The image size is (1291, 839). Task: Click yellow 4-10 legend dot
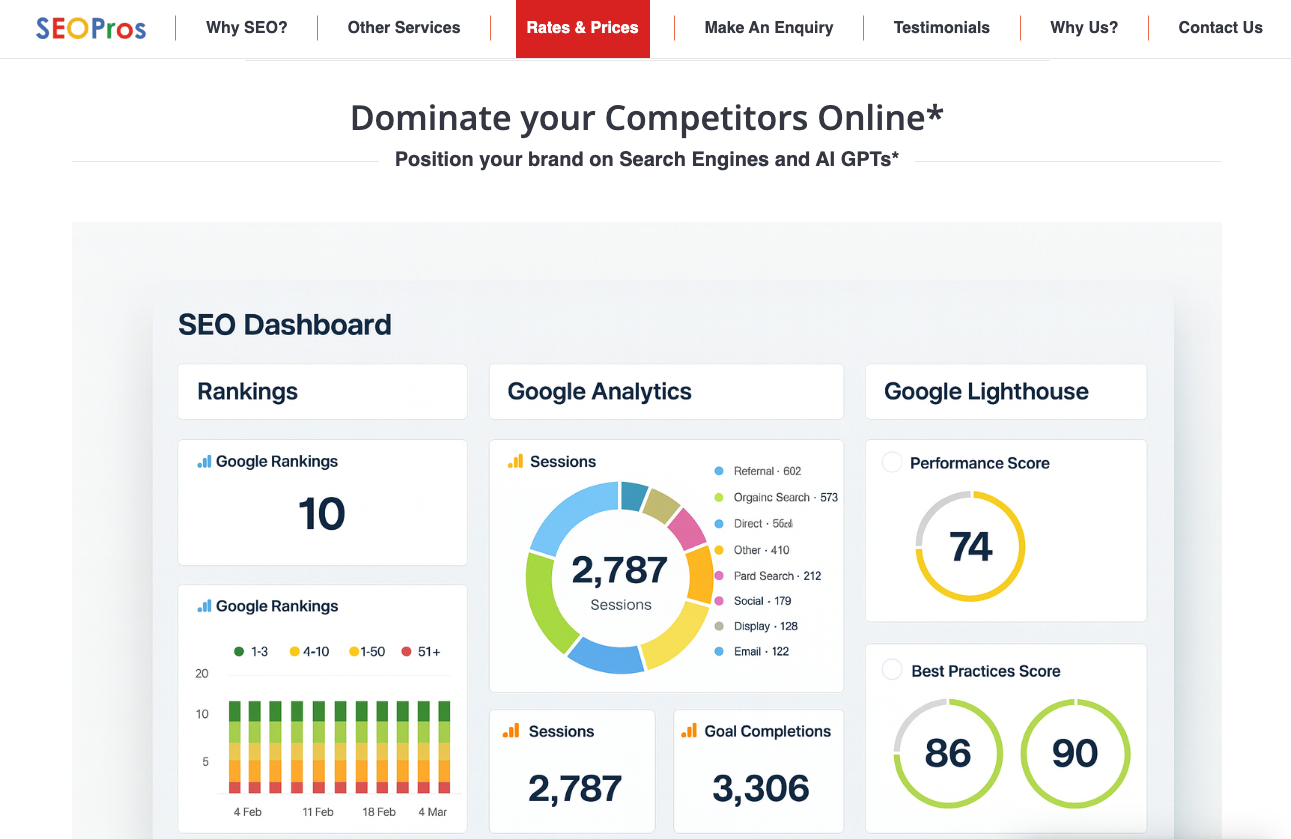[295, 652]
